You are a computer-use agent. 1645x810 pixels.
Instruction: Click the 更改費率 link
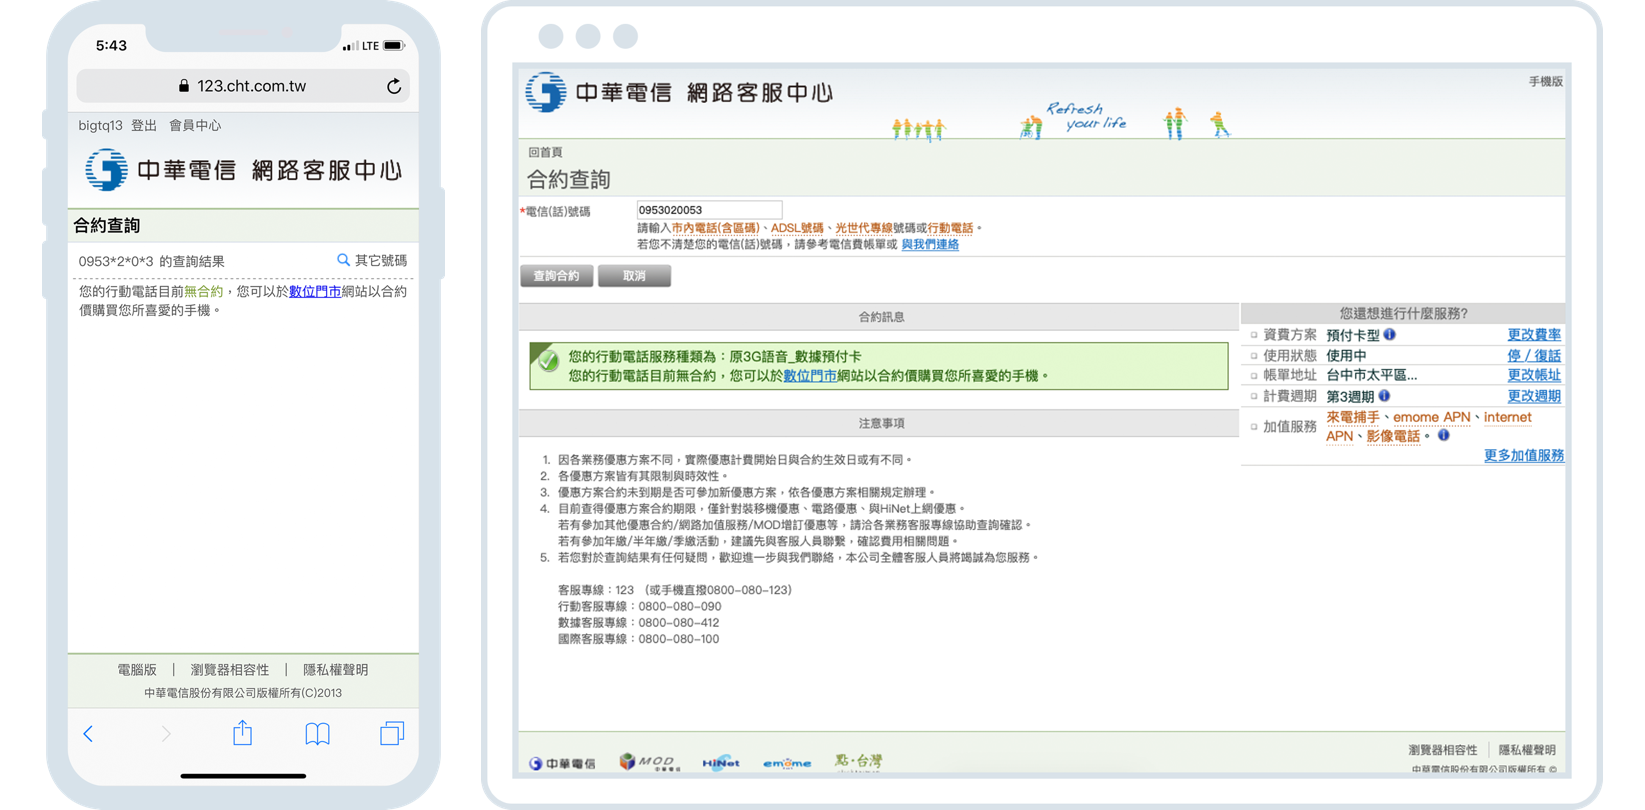(1534, 335)
